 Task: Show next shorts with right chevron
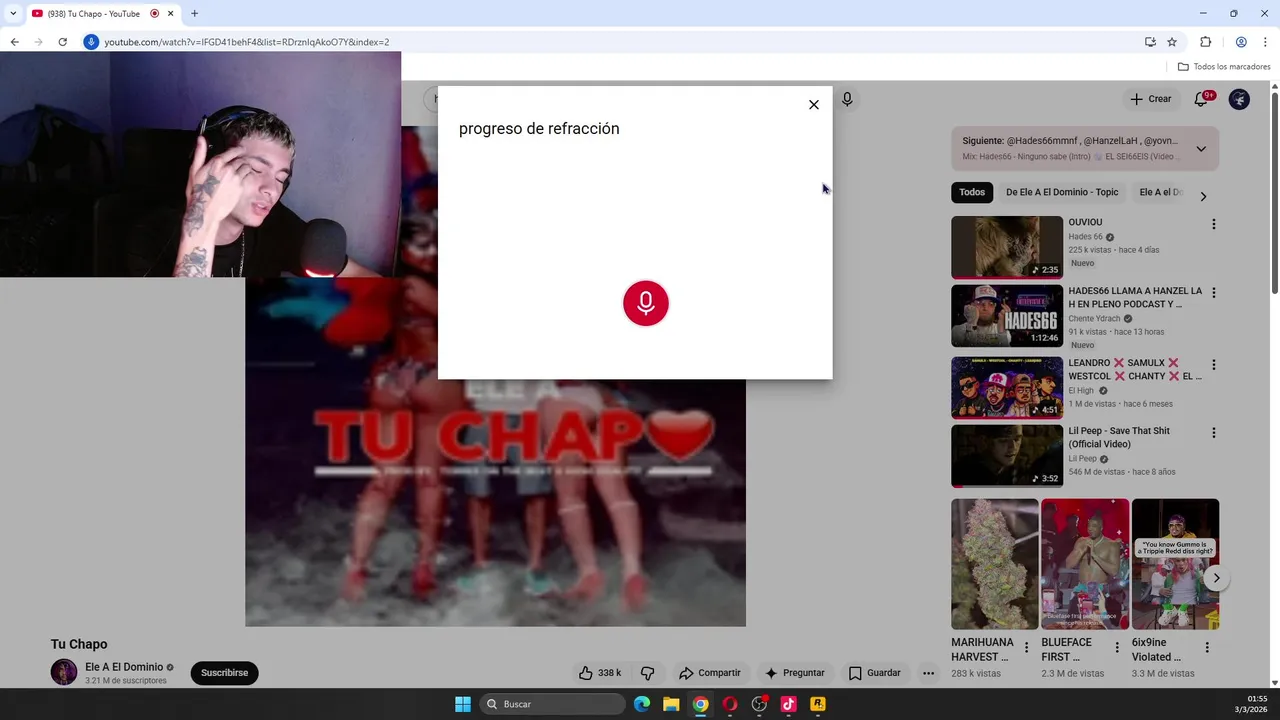[1216, 578]
